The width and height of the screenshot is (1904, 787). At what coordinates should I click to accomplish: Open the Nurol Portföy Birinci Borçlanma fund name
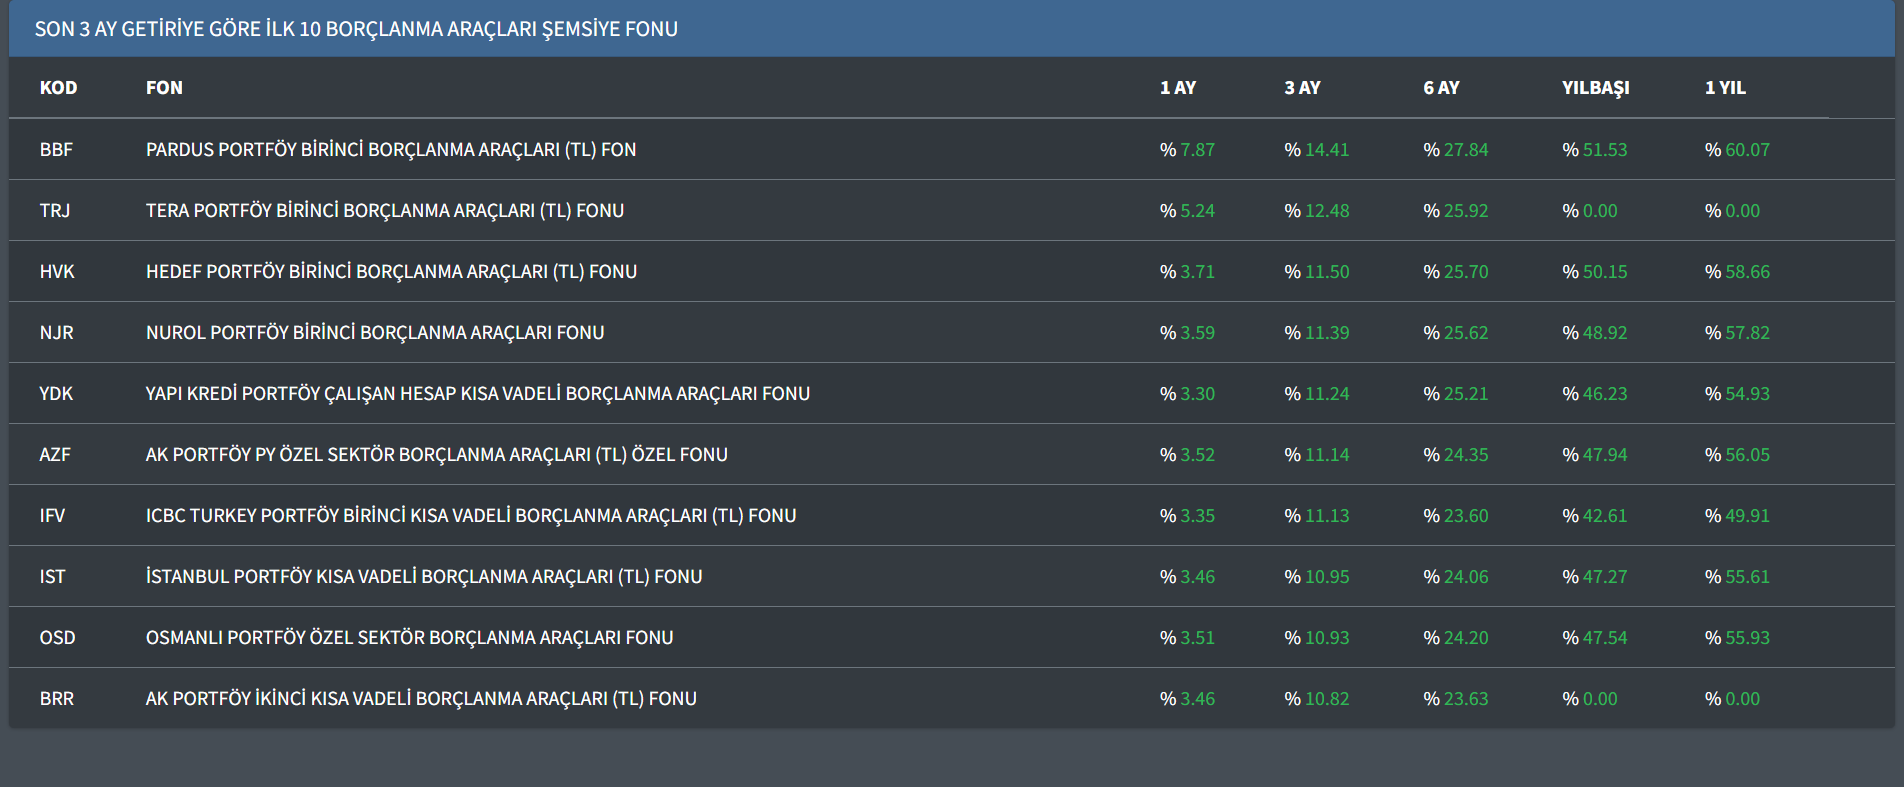[x=375, y=333]
